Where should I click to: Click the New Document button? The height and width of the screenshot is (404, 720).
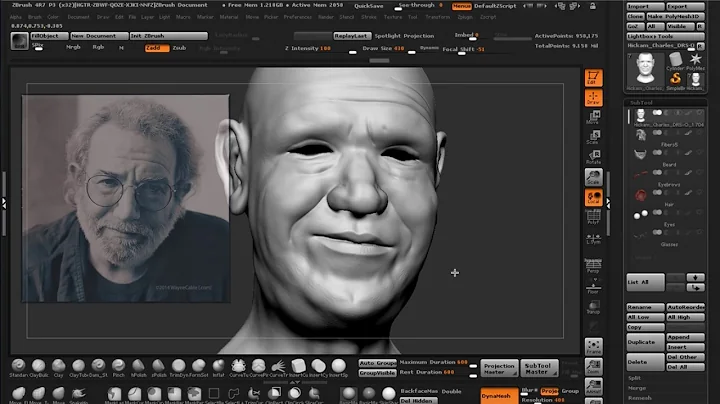click(x=99, y=36)
